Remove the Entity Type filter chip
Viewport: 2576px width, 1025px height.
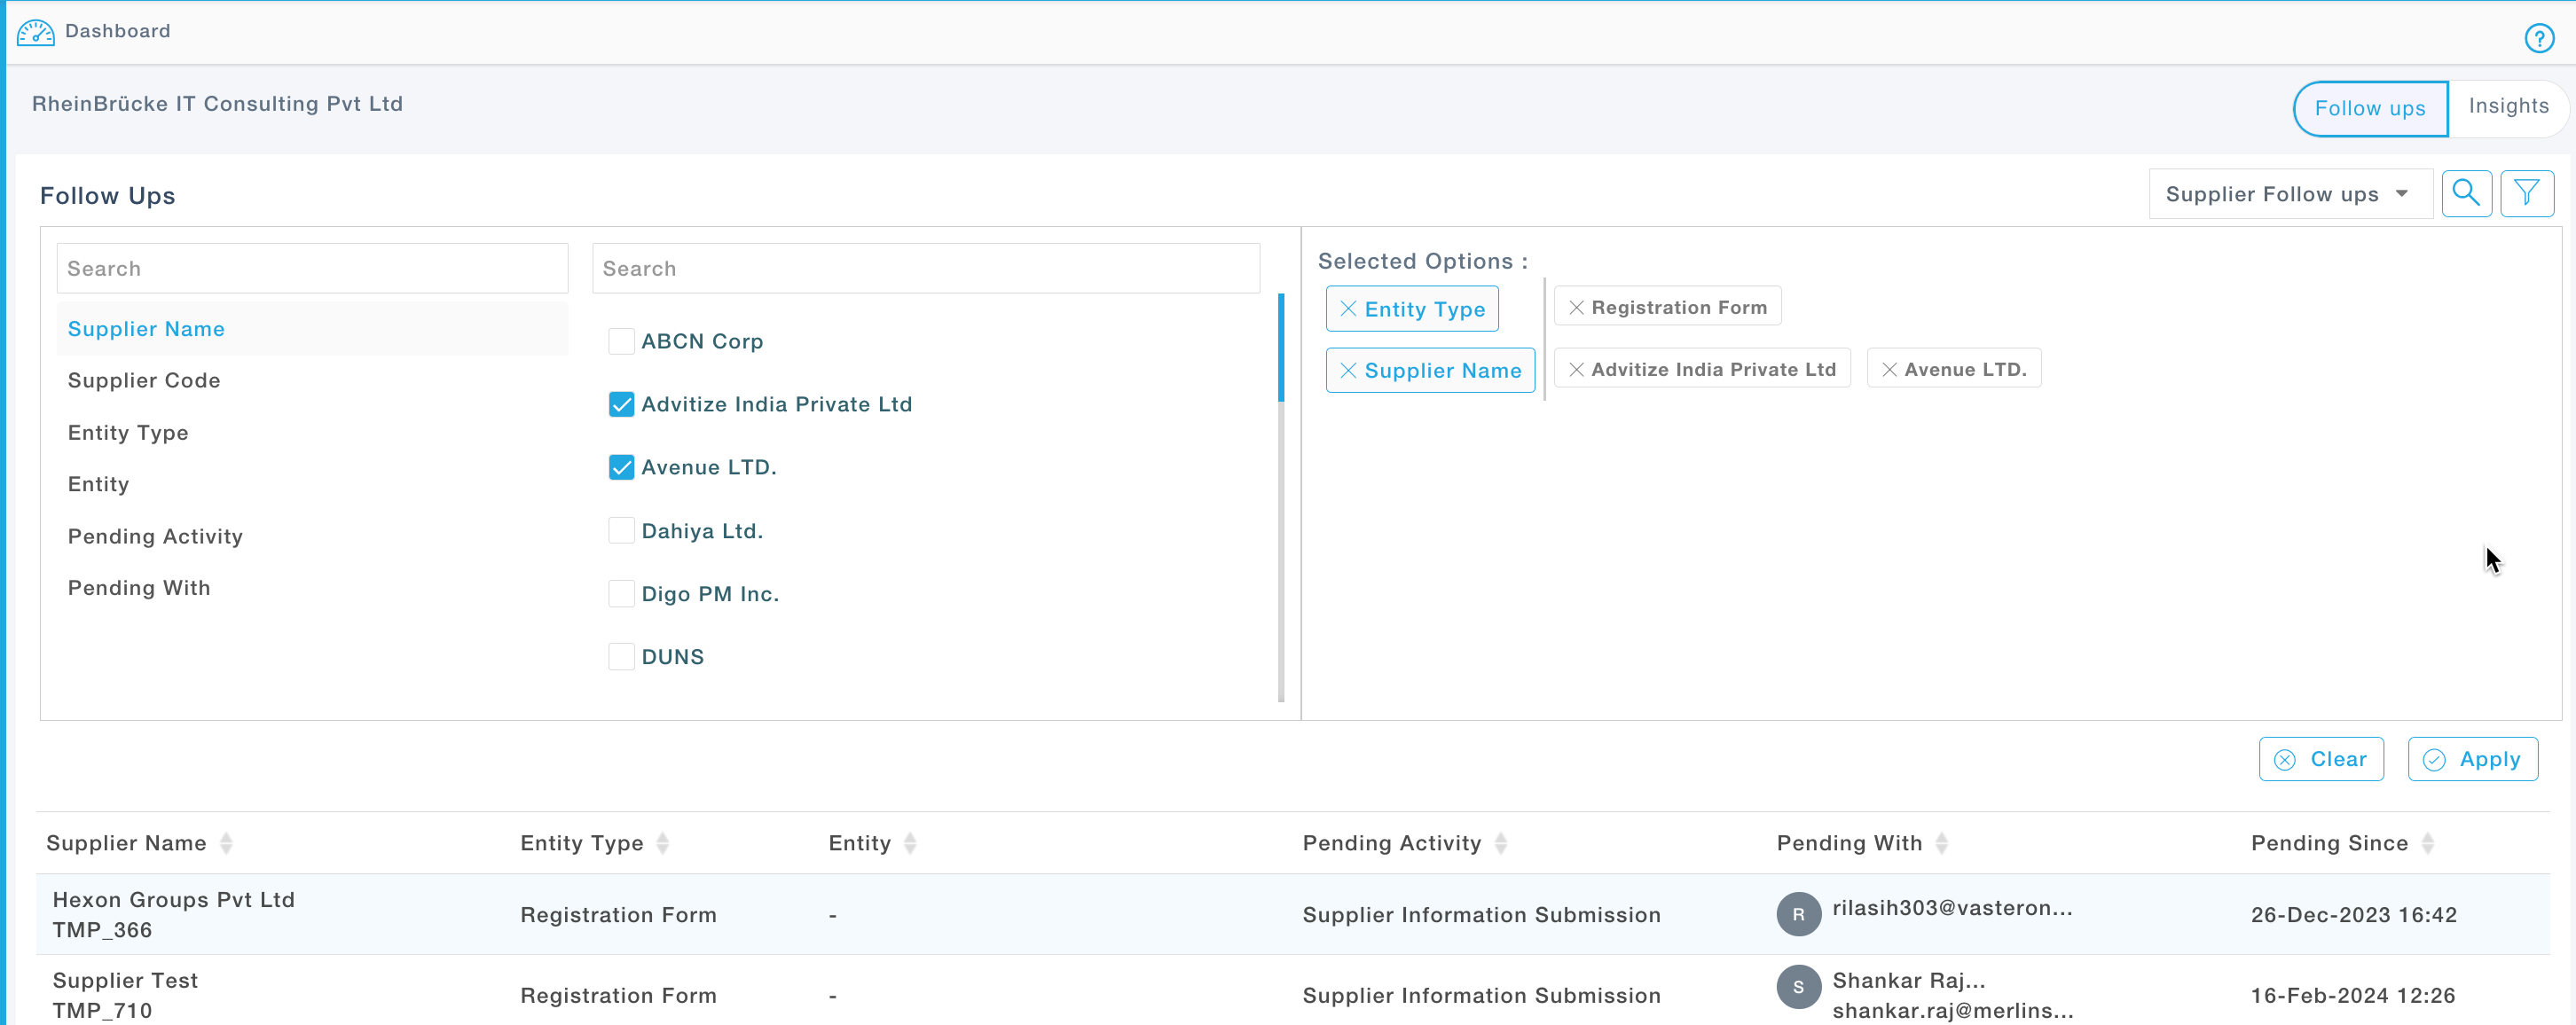[x=1348, y=309]
